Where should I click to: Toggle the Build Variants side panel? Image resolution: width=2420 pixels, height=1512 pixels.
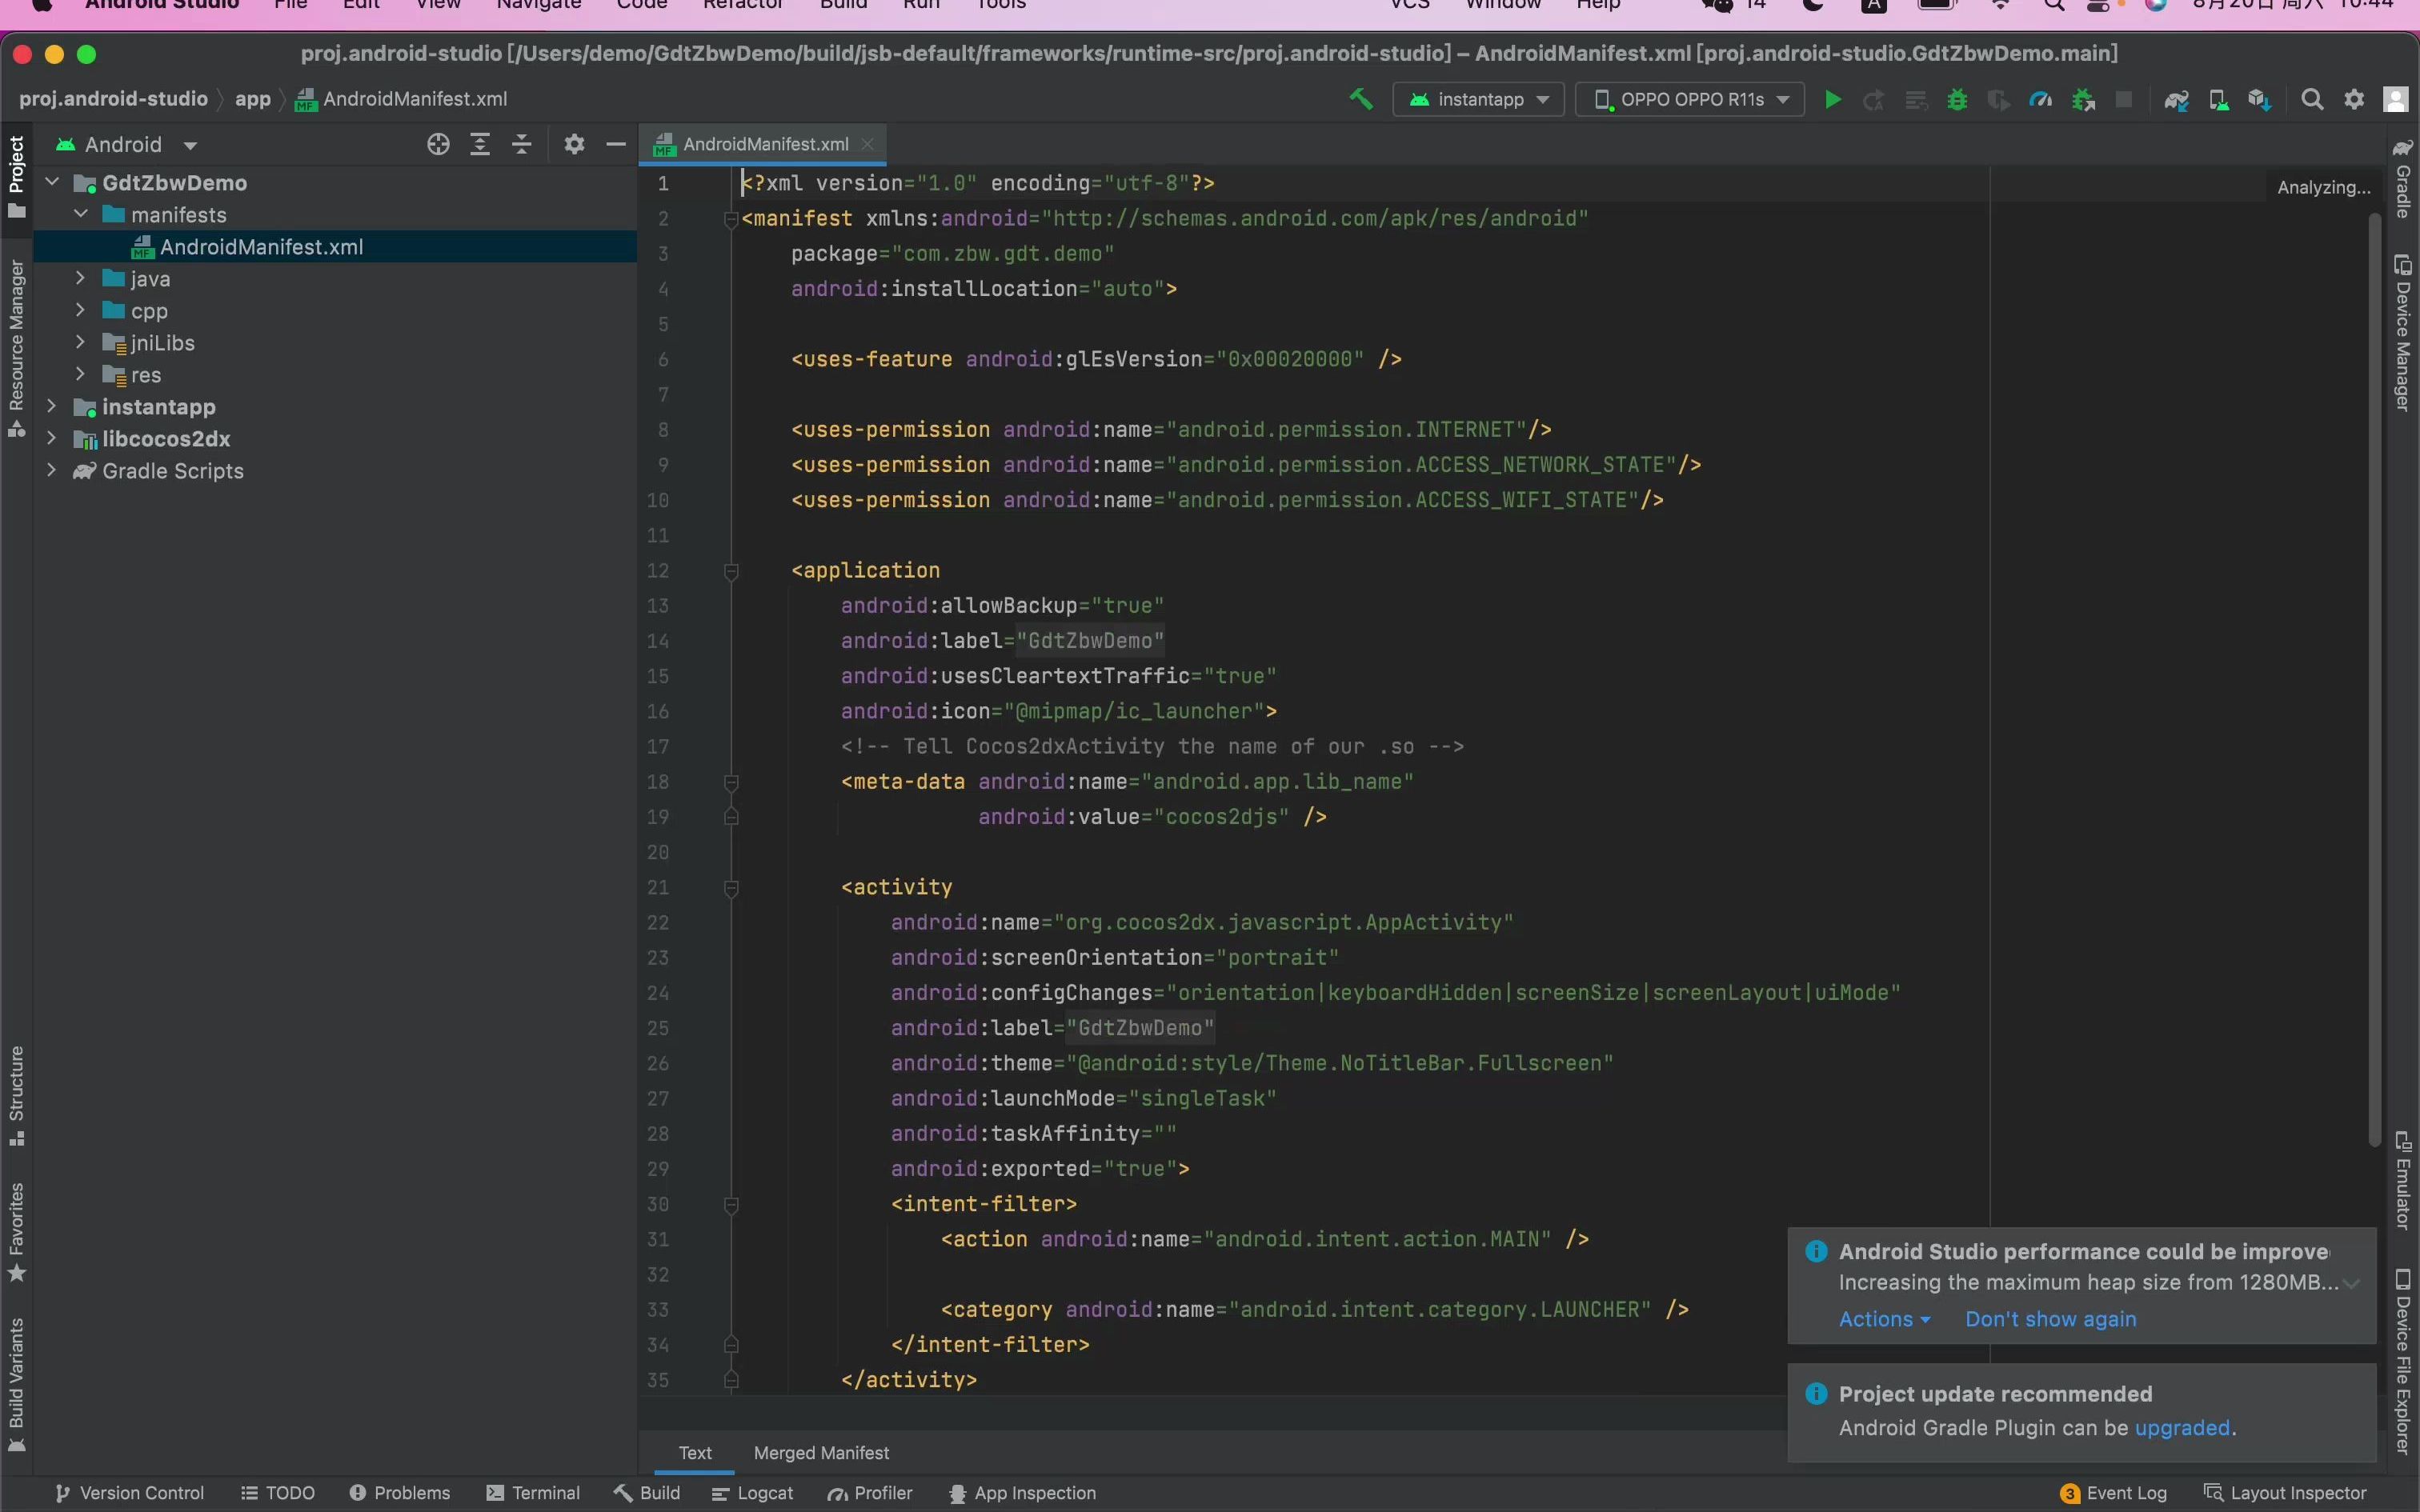[x=16, y=1384]
